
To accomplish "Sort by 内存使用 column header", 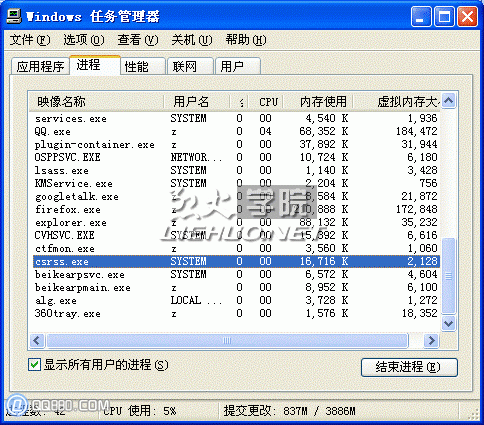I will (318, 102).
